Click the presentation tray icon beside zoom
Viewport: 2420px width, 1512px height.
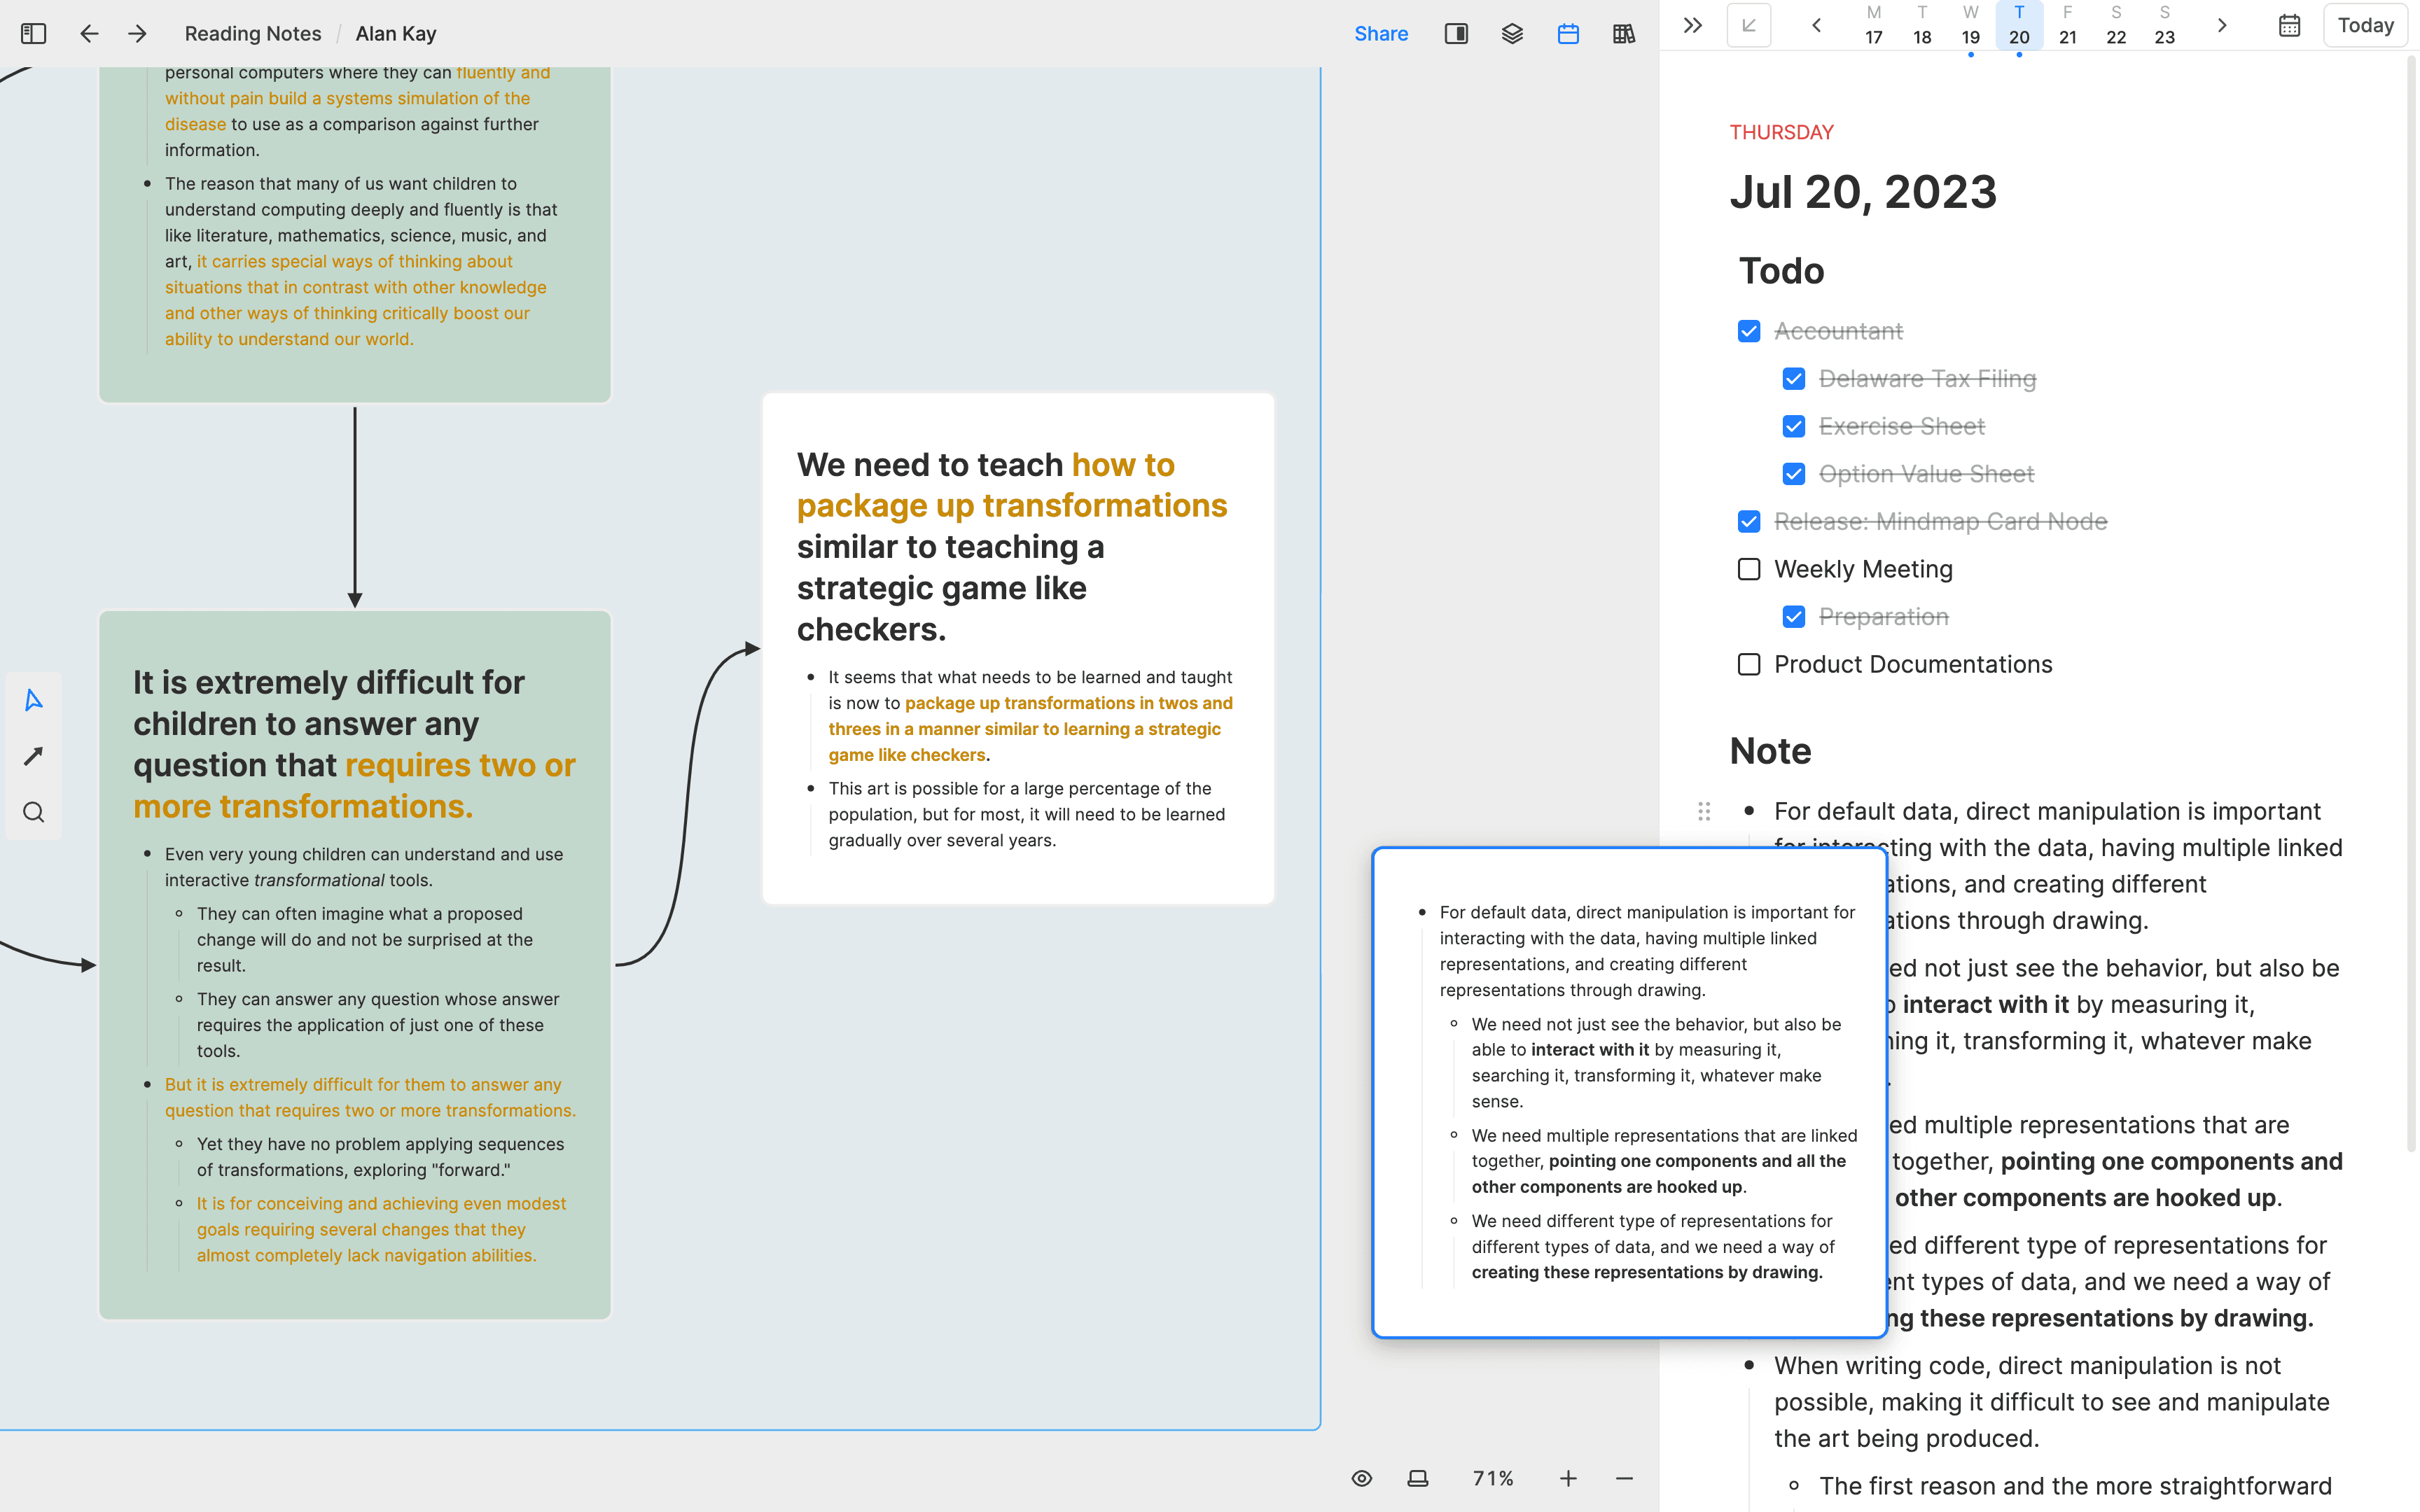click(1418, 1478)
